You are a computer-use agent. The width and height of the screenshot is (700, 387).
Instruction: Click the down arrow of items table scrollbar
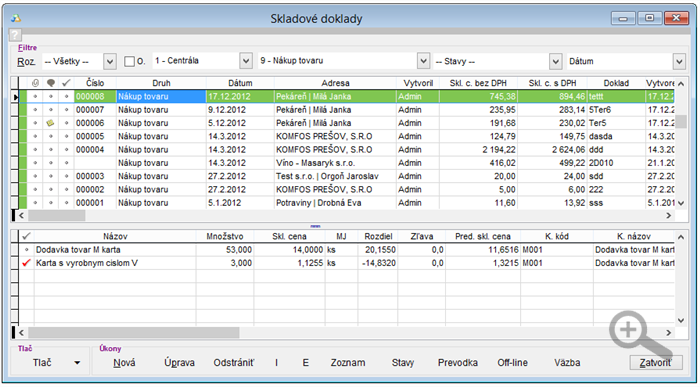click(x=681, y=320)
